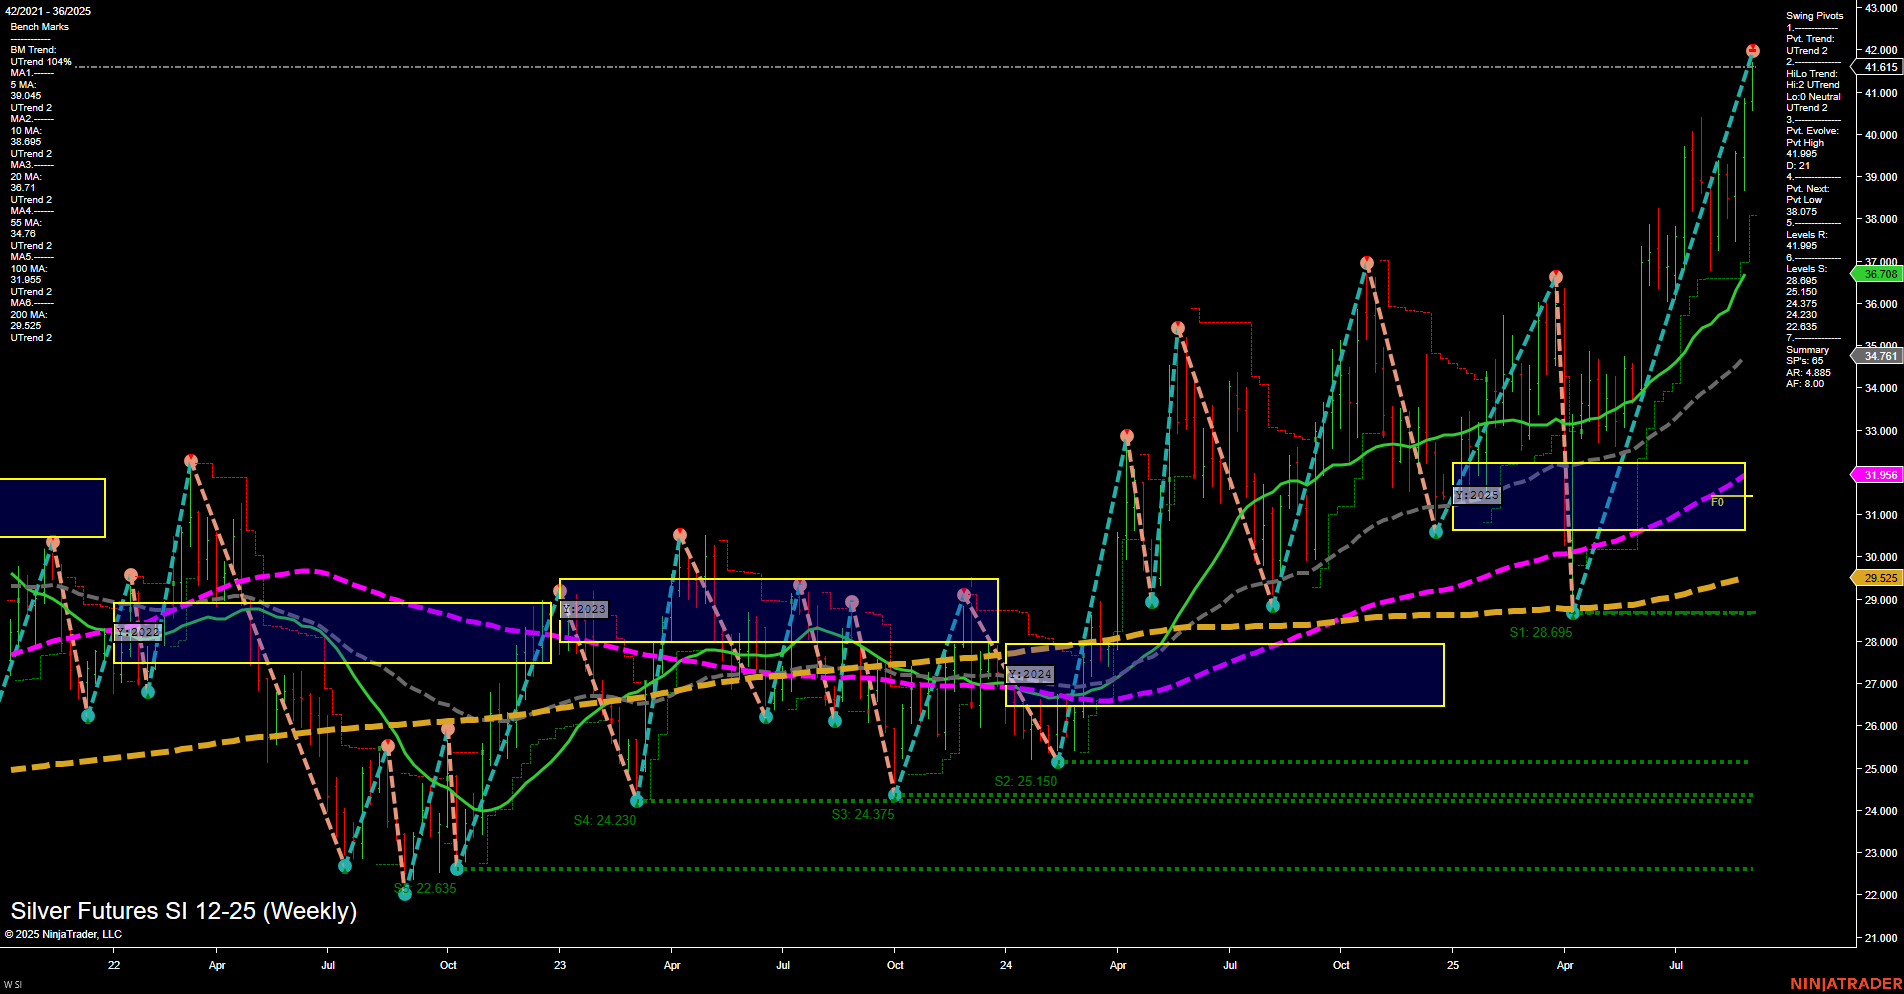Select the Apr axis label near 2024
Viewport: 1904px width, 994px height.
click(x=1117, y=966)
